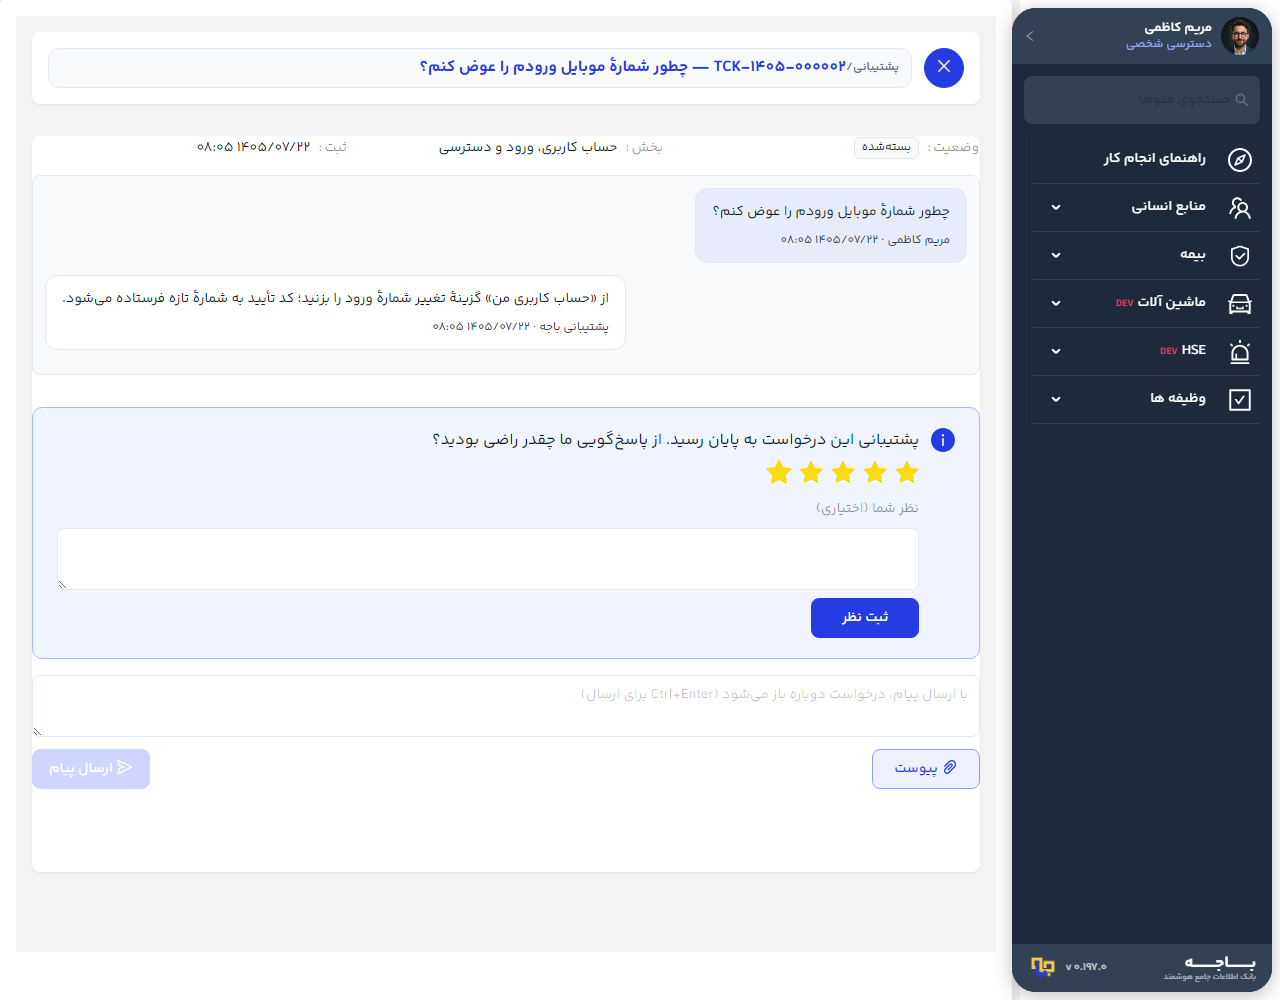Rate with the fourth star from right
The image size is (1280, 1000).
pos(811,472)
